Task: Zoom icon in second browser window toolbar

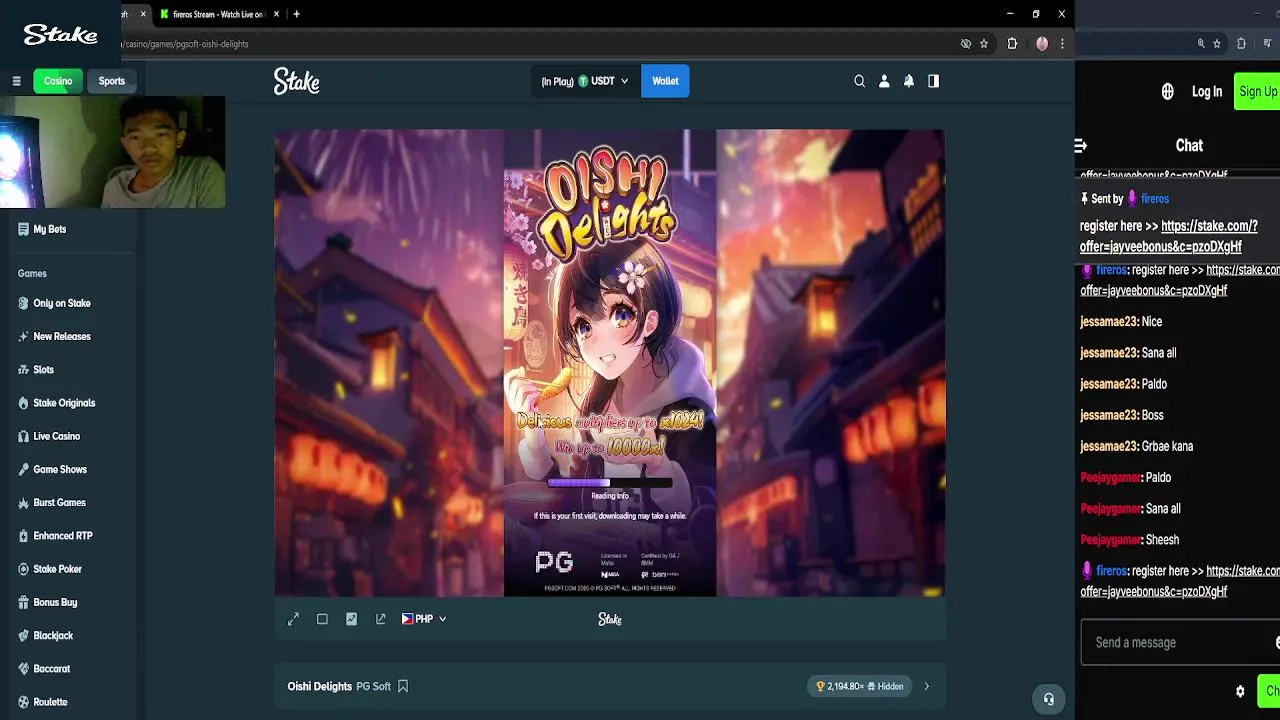Action: pyautogui.click(x=1201, y=44)
